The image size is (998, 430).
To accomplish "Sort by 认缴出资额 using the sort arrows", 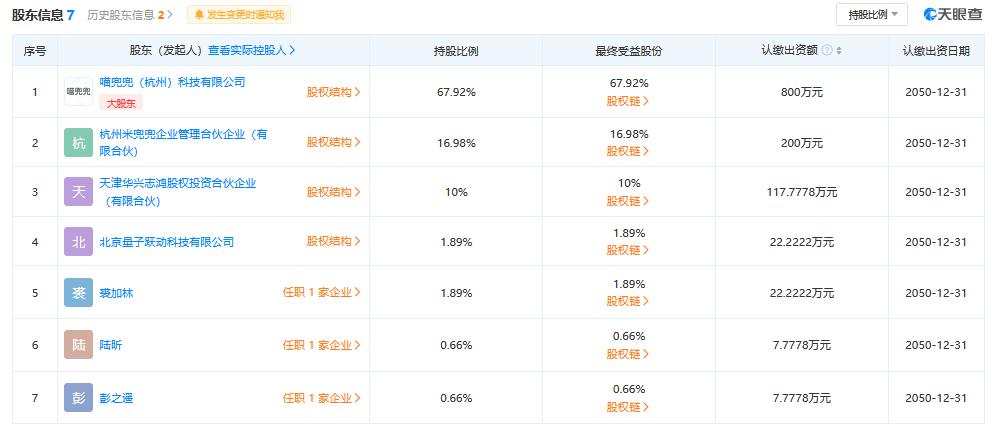I will pyautogui.click(x=839, y=51).
